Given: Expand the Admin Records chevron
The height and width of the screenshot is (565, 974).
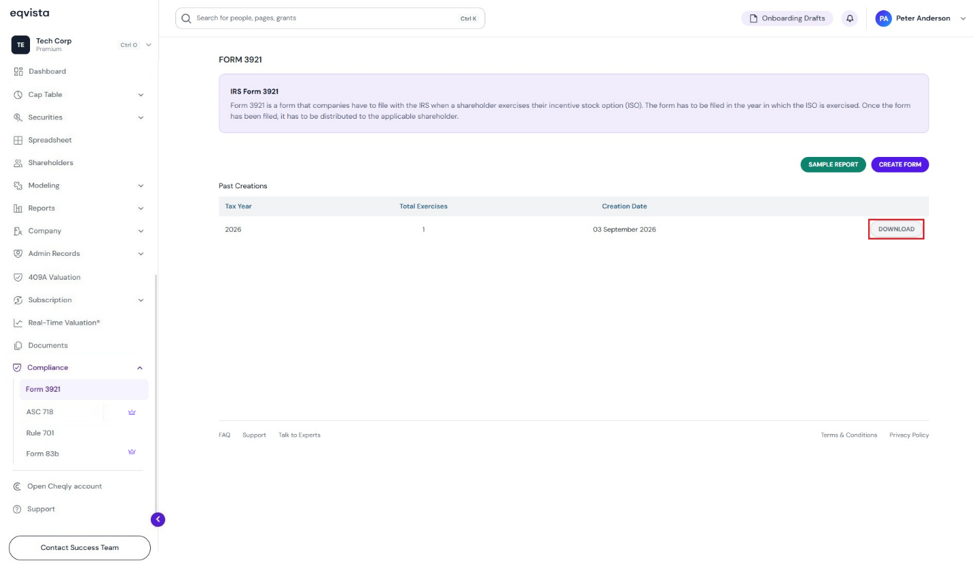Looking at the screenshot, I should click(x=141, y=254).
